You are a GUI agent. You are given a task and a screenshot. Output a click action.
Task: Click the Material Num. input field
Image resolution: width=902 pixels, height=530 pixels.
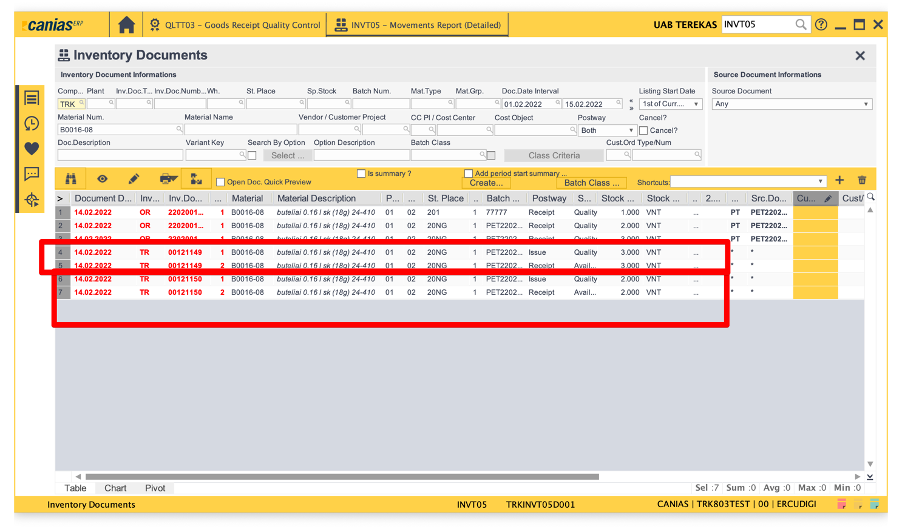tap(116, 130)
